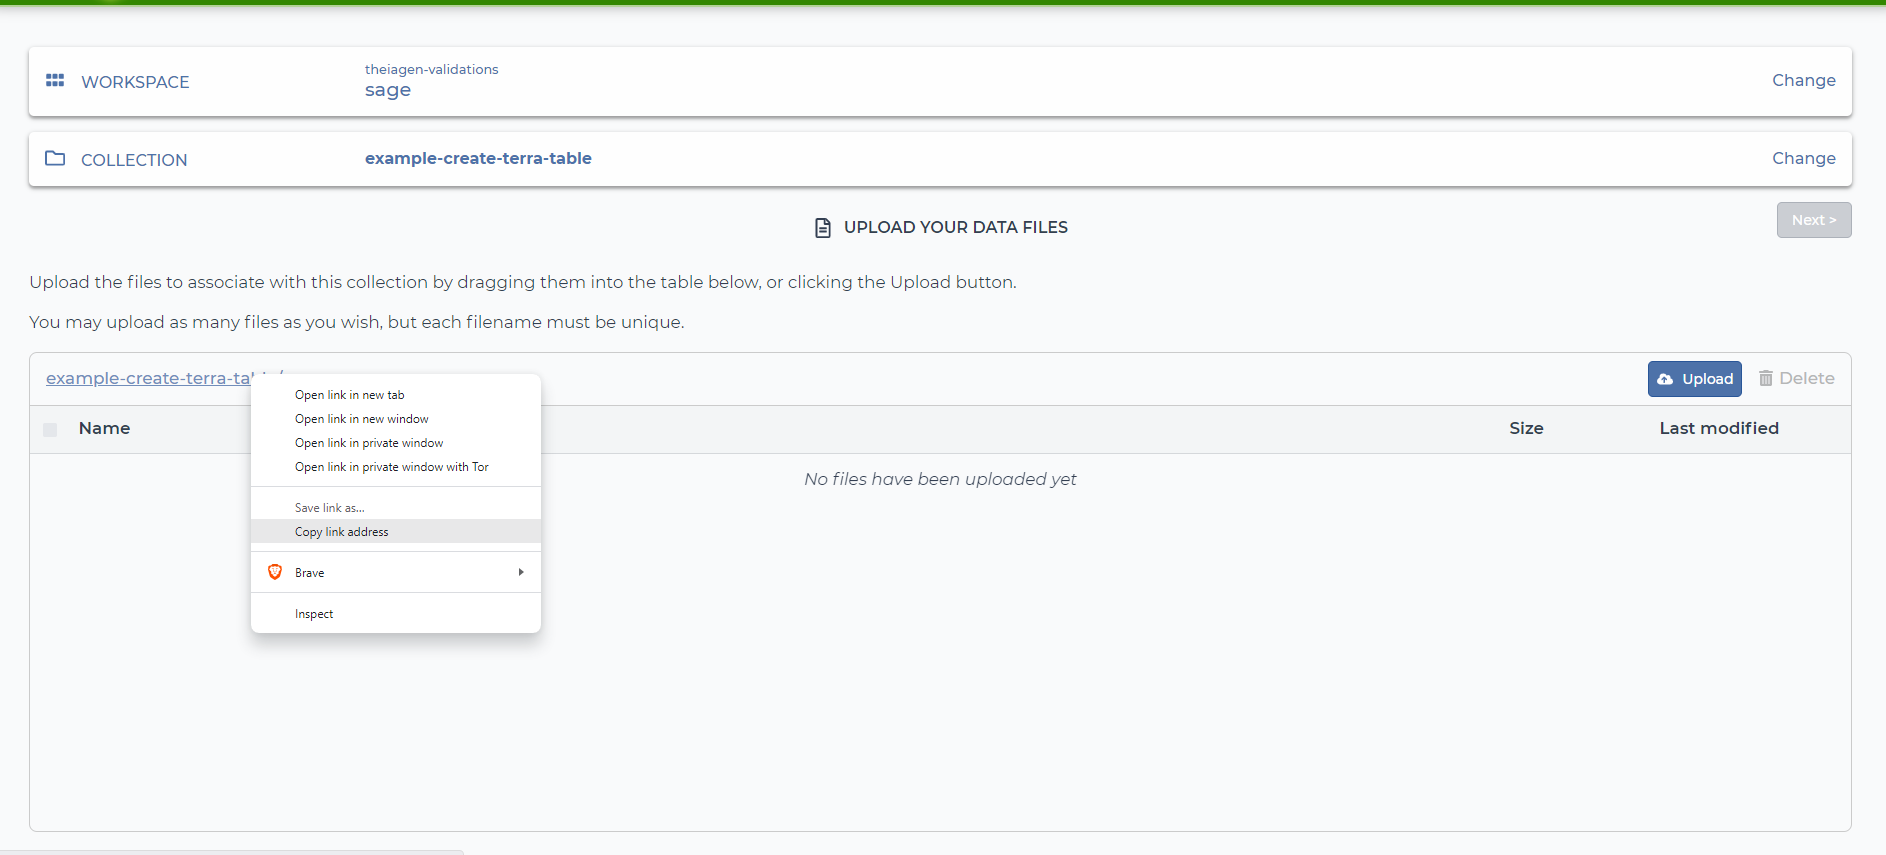
Task: Select Open link in new tab
Action: click(350, 395)
